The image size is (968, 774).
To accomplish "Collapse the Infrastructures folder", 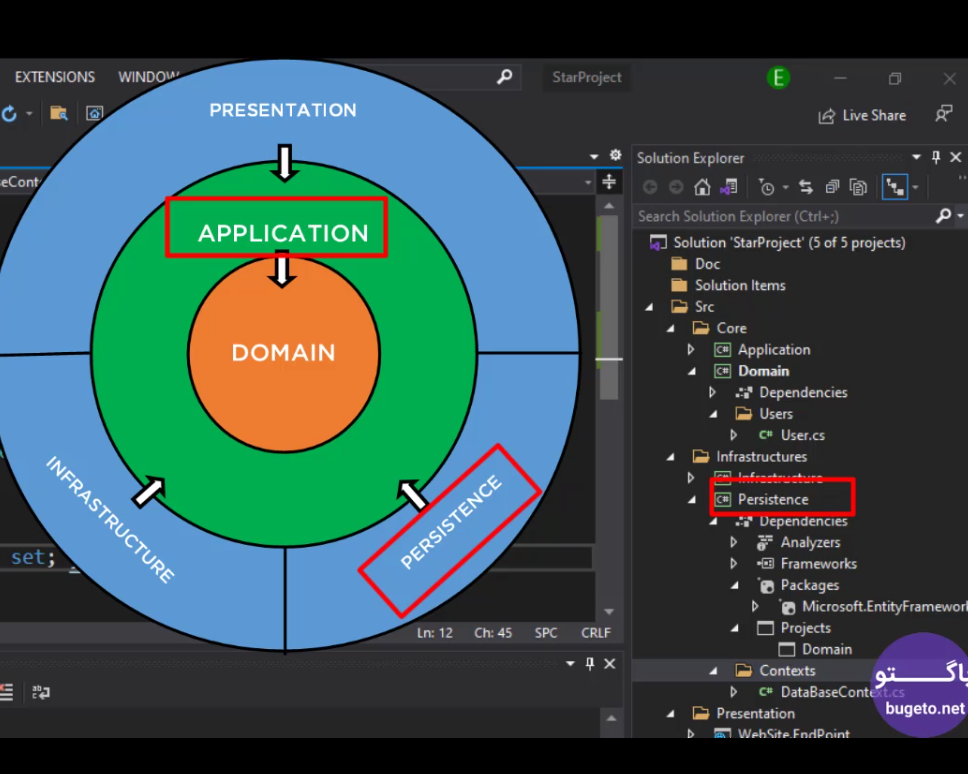I will click(x=670, y=457).
